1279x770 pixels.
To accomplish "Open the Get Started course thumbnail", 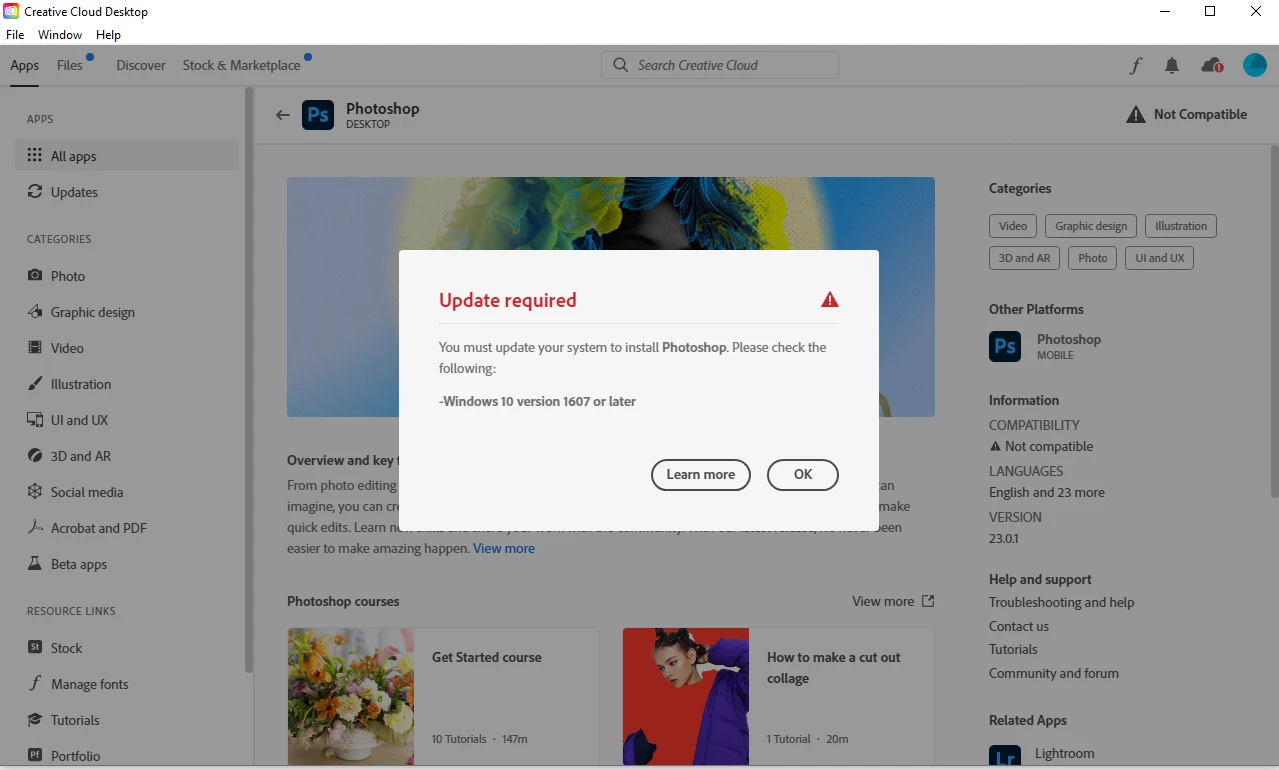I will point(351,697).
